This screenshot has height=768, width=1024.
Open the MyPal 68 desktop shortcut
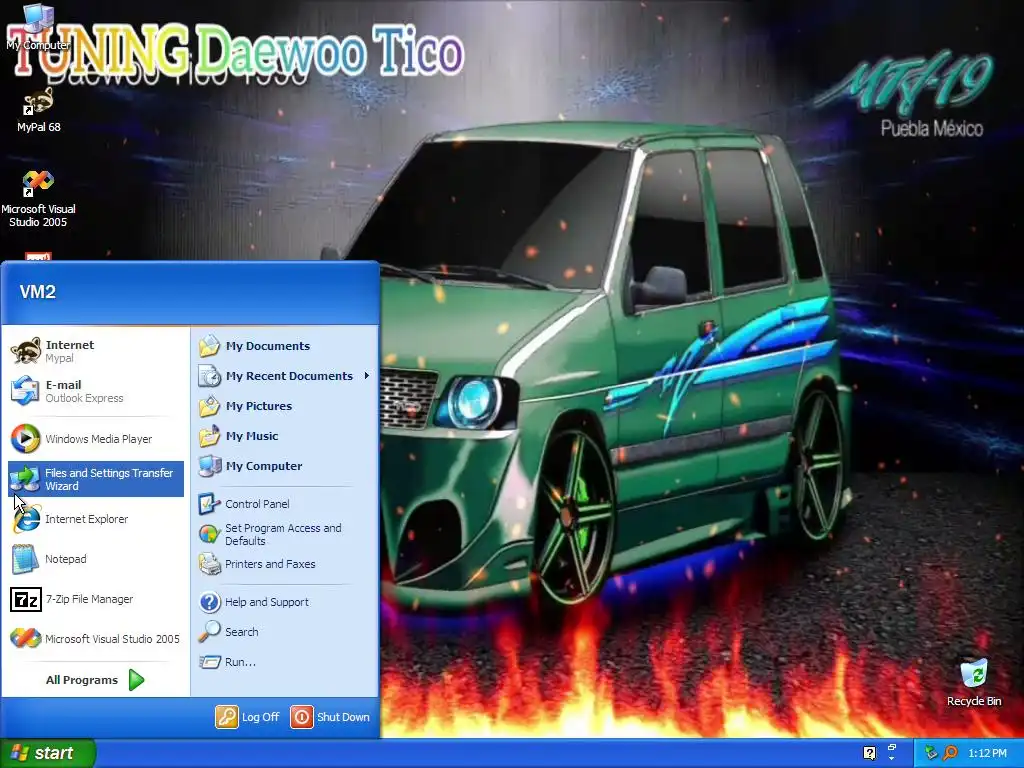[x=39, y=110]
